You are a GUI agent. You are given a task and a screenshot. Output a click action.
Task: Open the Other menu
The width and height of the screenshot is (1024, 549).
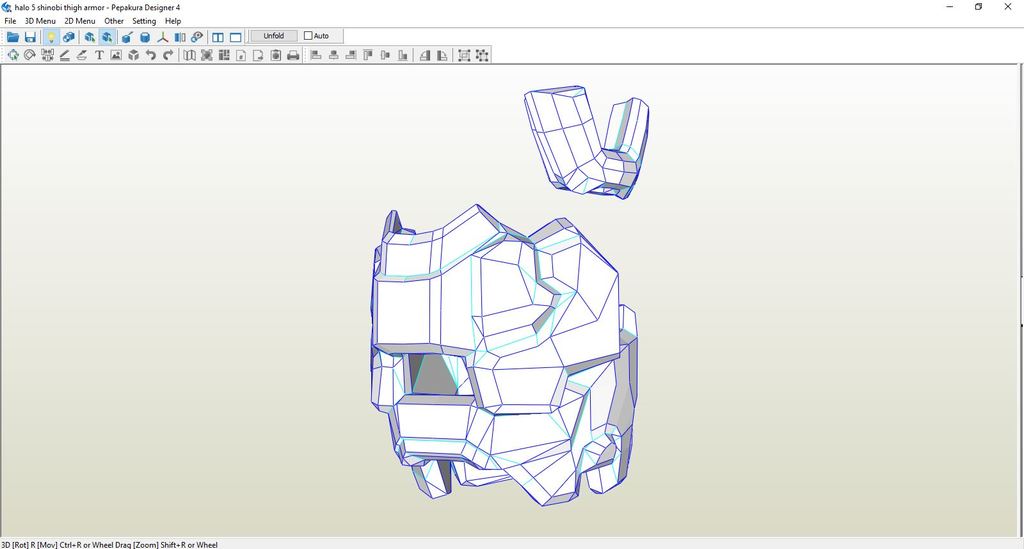tap(114, 21)
